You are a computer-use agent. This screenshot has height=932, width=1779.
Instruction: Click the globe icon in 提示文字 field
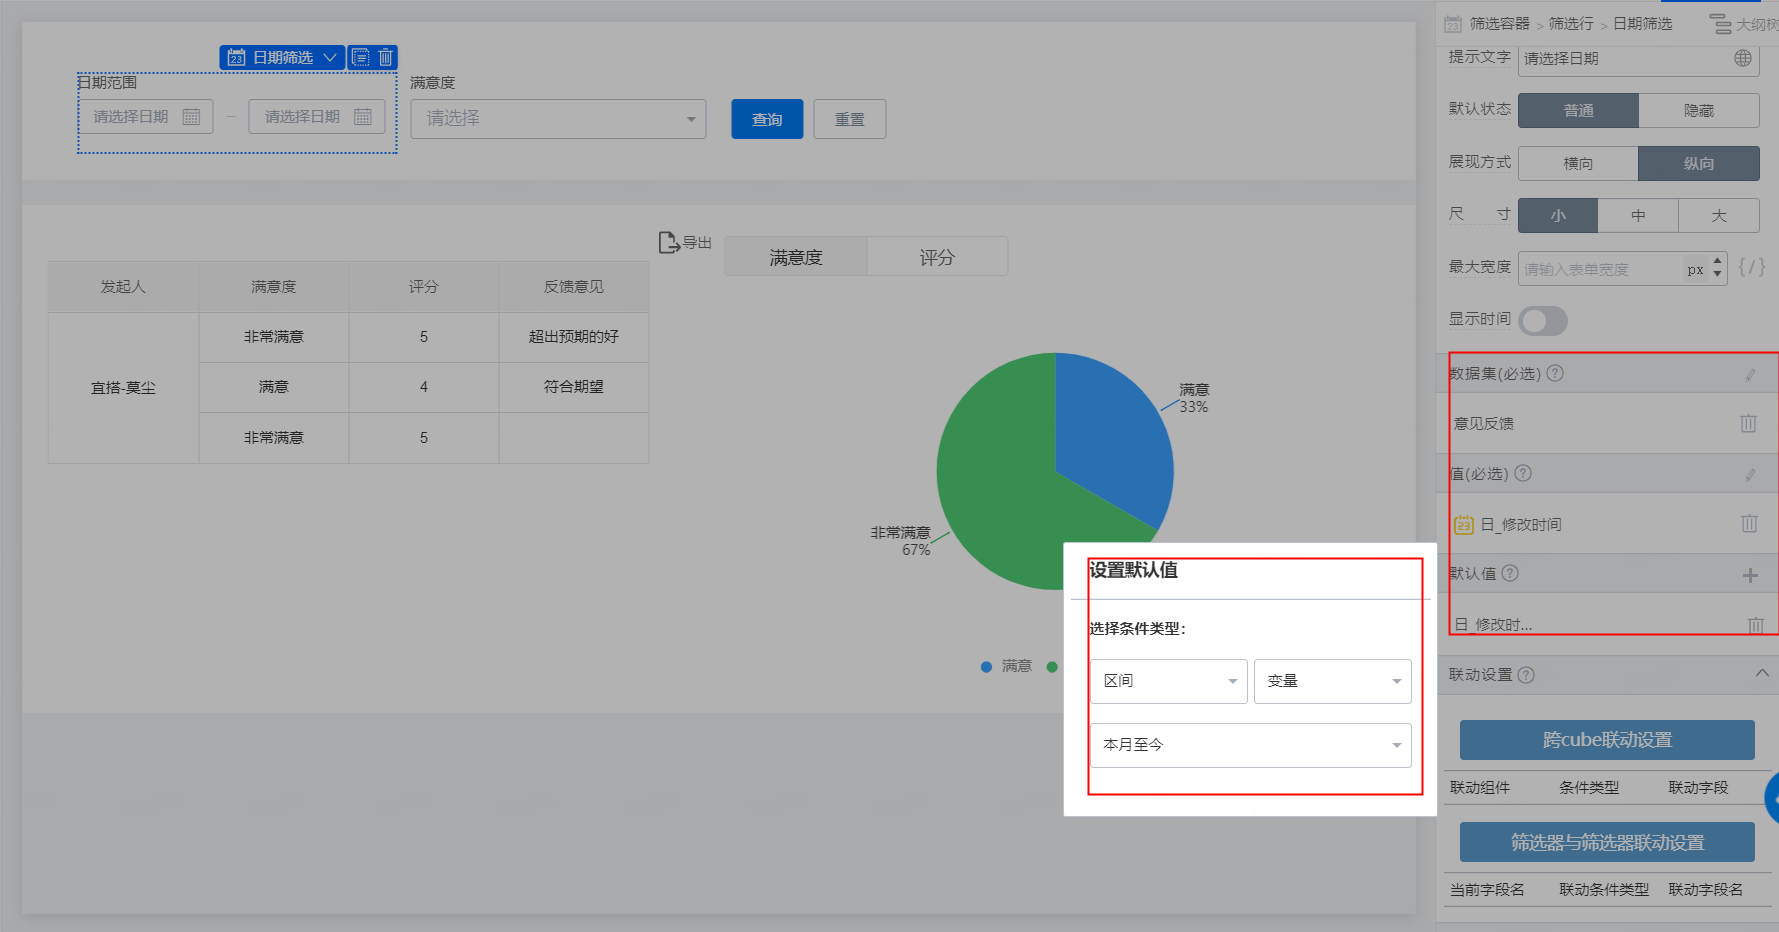1743,58
